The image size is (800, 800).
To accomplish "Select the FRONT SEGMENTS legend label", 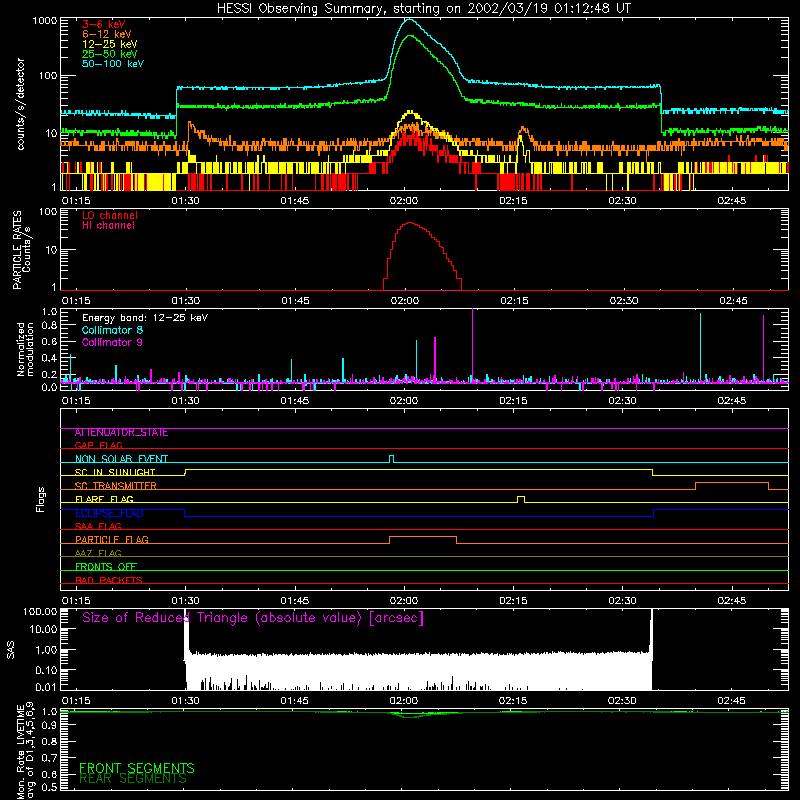I will tap(137, 768).
